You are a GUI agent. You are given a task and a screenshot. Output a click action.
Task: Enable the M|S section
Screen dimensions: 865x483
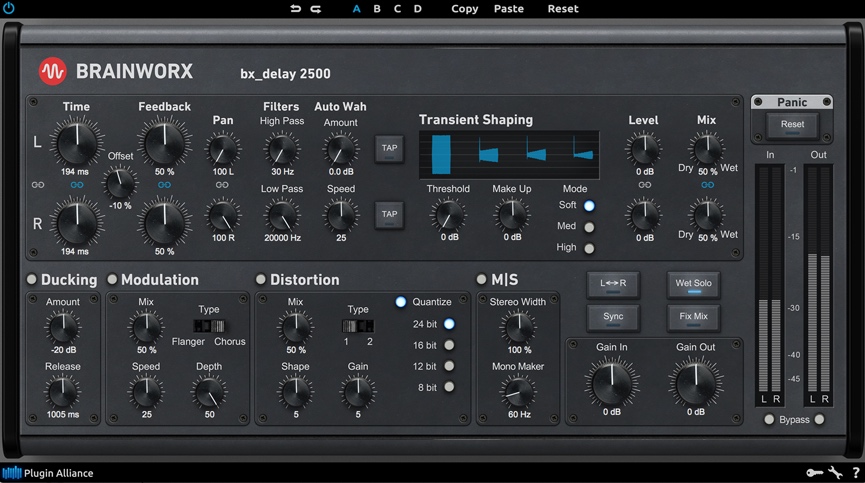coord(482,279)
